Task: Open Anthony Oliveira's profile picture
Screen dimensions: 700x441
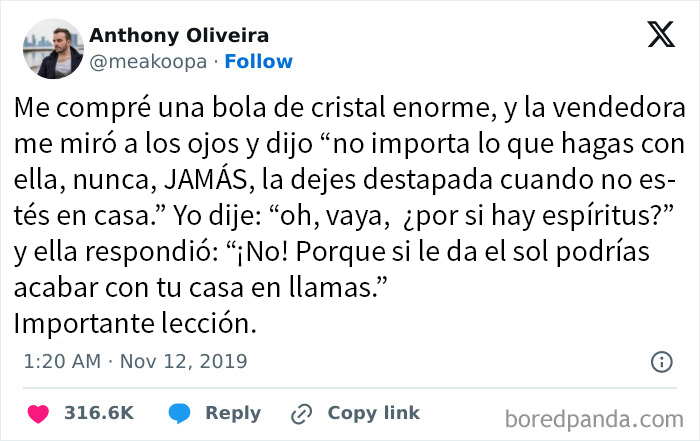Action: (52, 48)
